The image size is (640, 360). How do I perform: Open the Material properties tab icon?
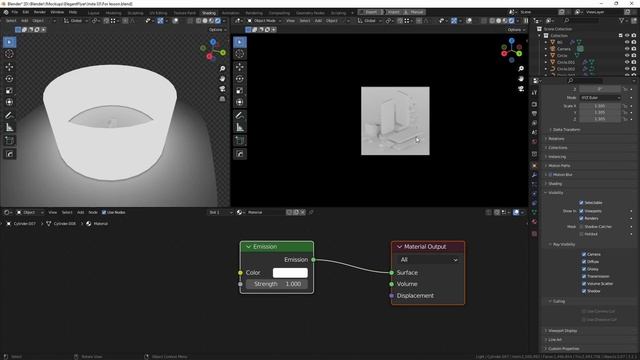coord(534,222)
